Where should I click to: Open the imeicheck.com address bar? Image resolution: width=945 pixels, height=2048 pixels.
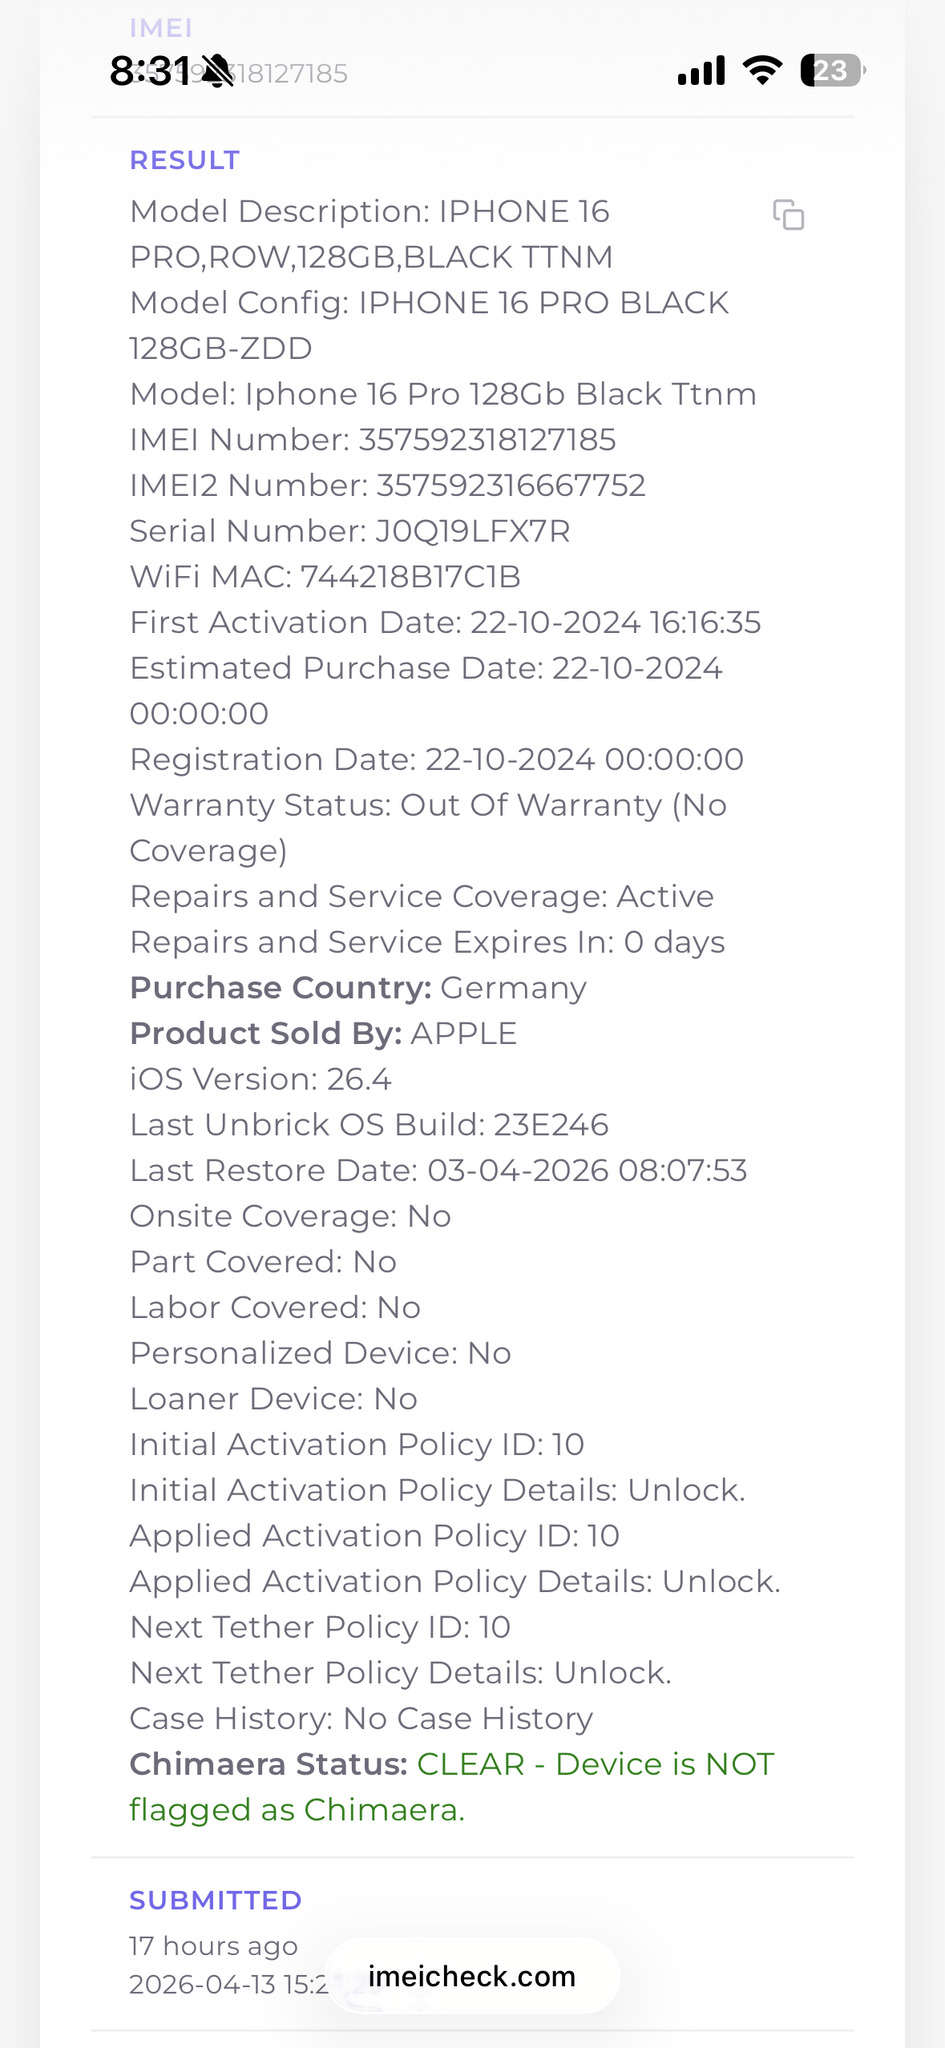click(472, 1976)
